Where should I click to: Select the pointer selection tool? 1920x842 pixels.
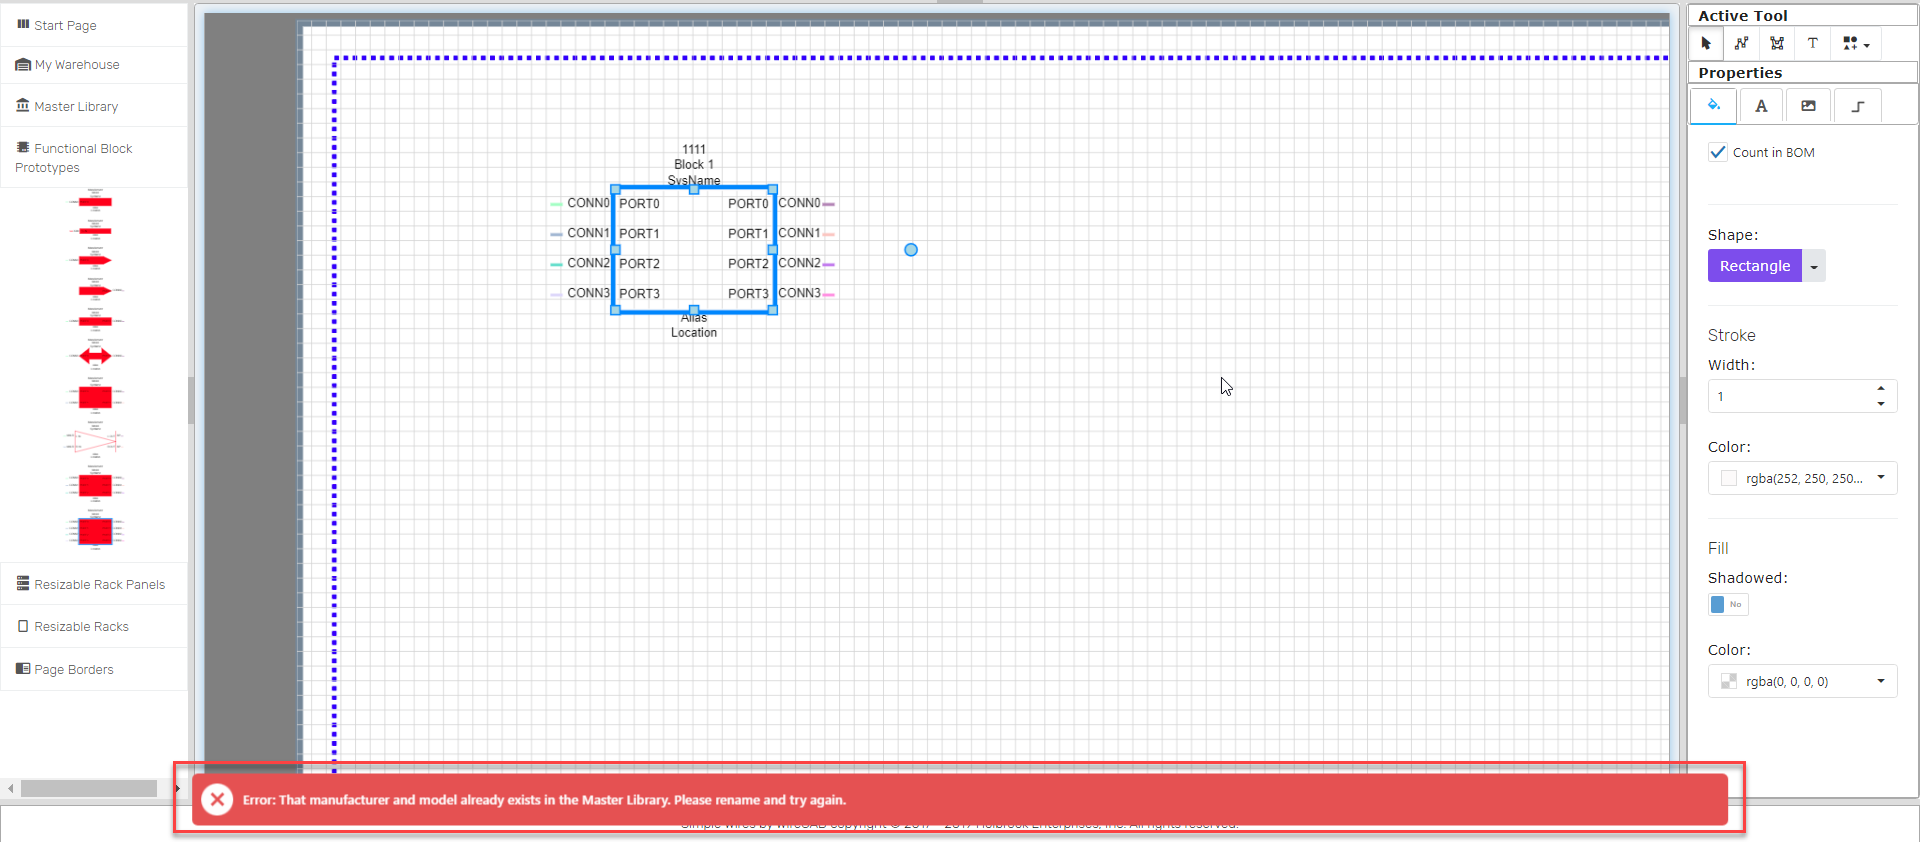(x=1706, y=43)
